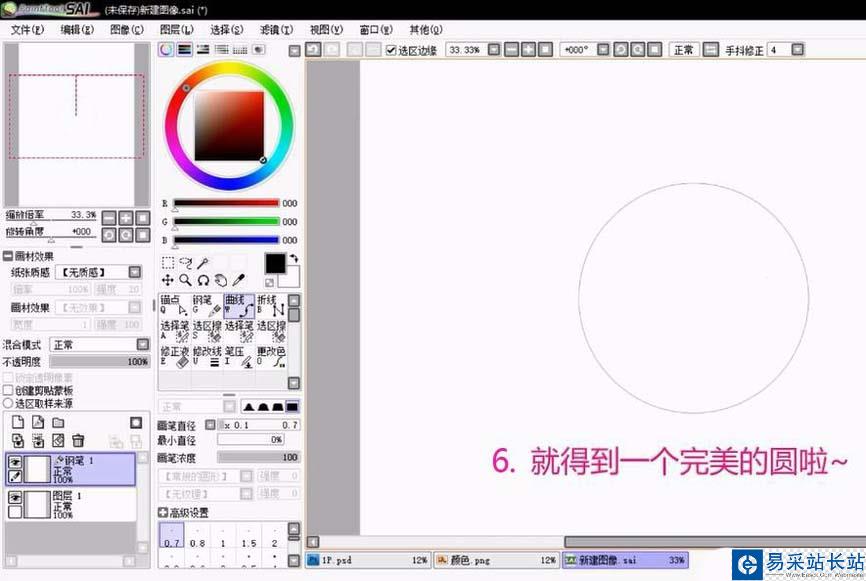This screenshot has width=866, height=581.
Task: Select the 笔压 pressure tool
Action: [239, 357]
